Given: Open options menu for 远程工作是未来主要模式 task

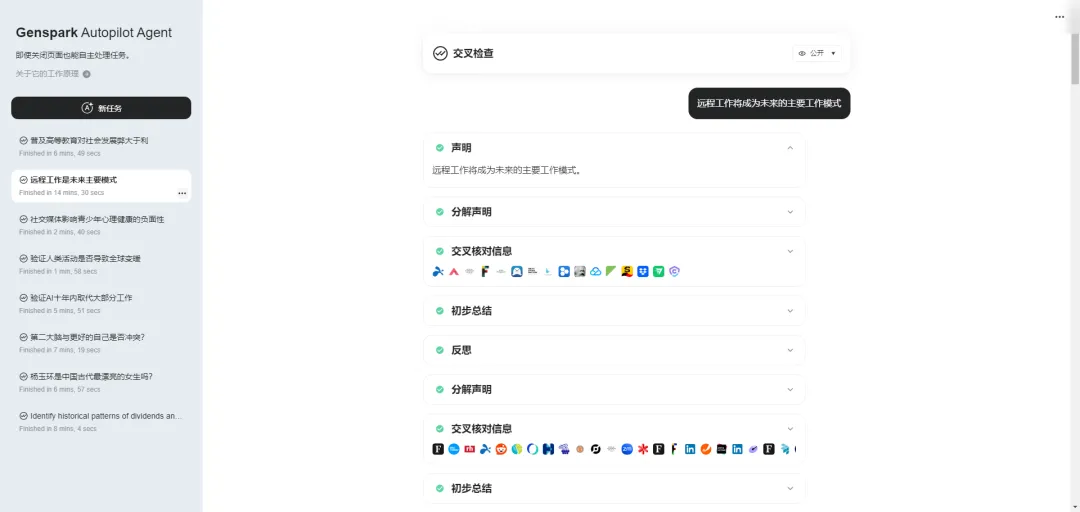Looking at the screenshot, I should [182, 192].
